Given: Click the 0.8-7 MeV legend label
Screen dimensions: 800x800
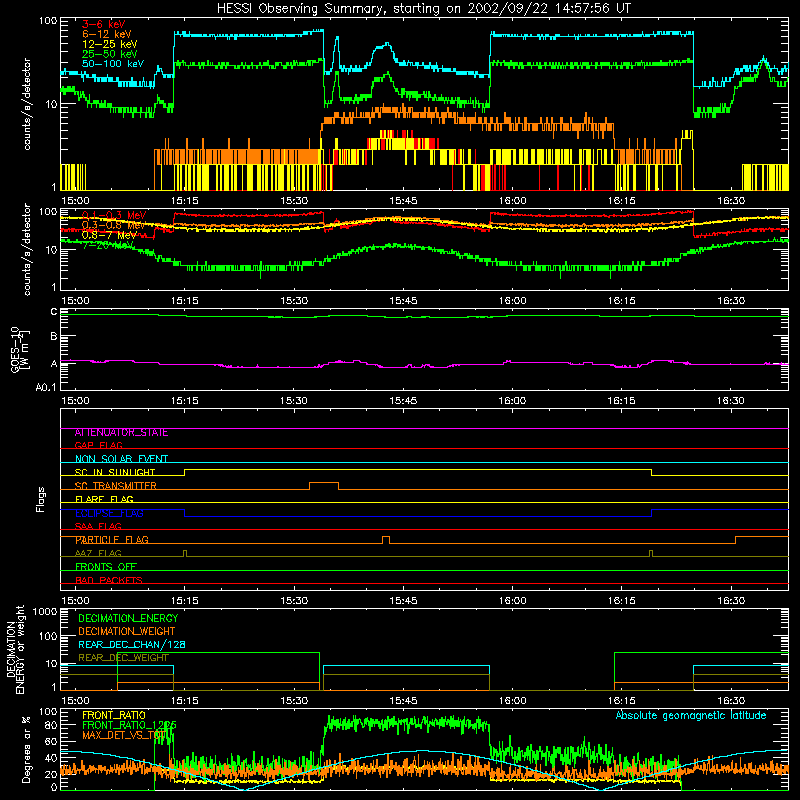Looking at the screenshot, I should (x=109, y=235).
